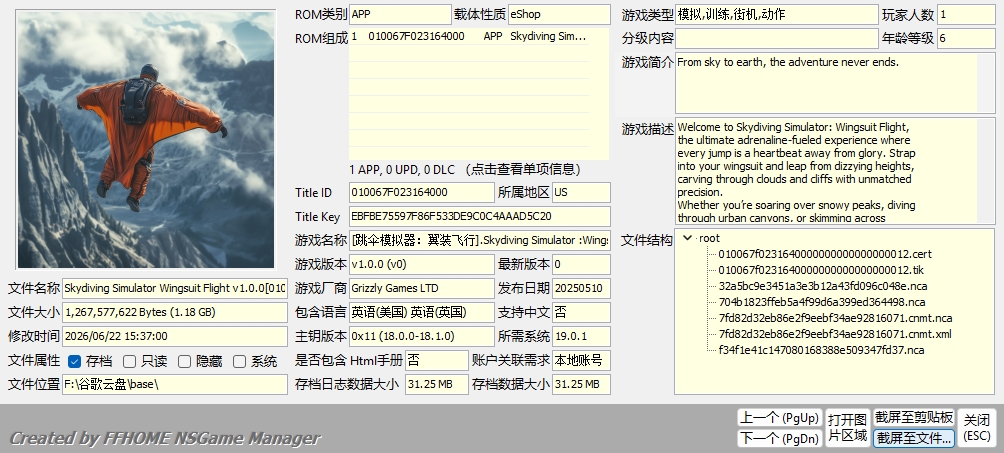
Task: Click the 玩家人数 field
Action: 966,14
